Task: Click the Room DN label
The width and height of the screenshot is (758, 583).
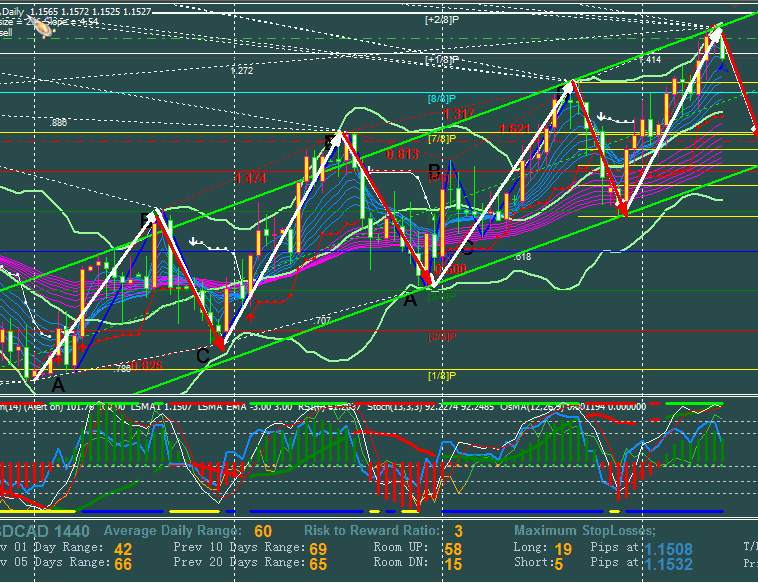Action: 401,562
